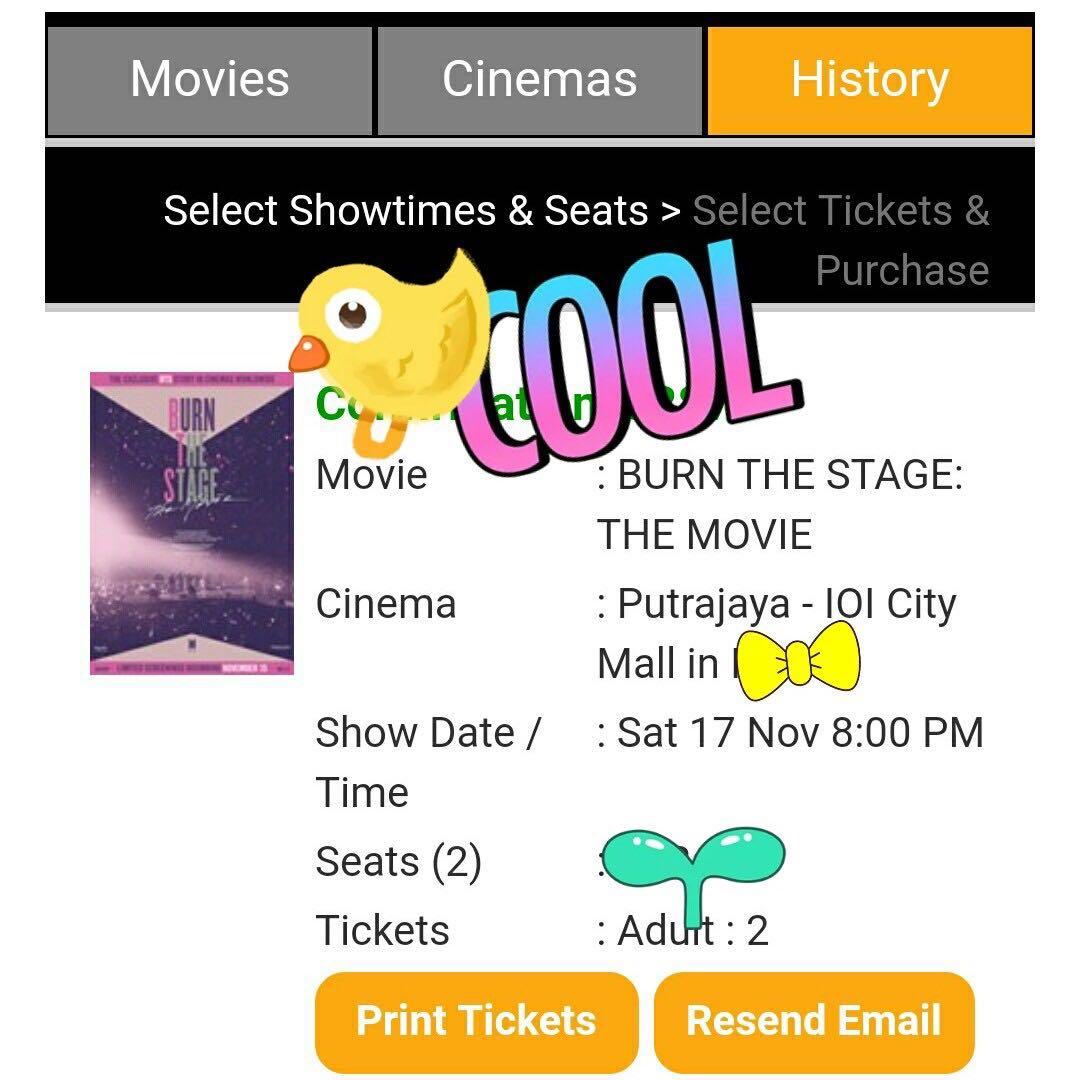Click the BURN THE STAGE: THE MOVIE title text
Viewport: 1080px width, 1080px height.
[x=780, y=504]
